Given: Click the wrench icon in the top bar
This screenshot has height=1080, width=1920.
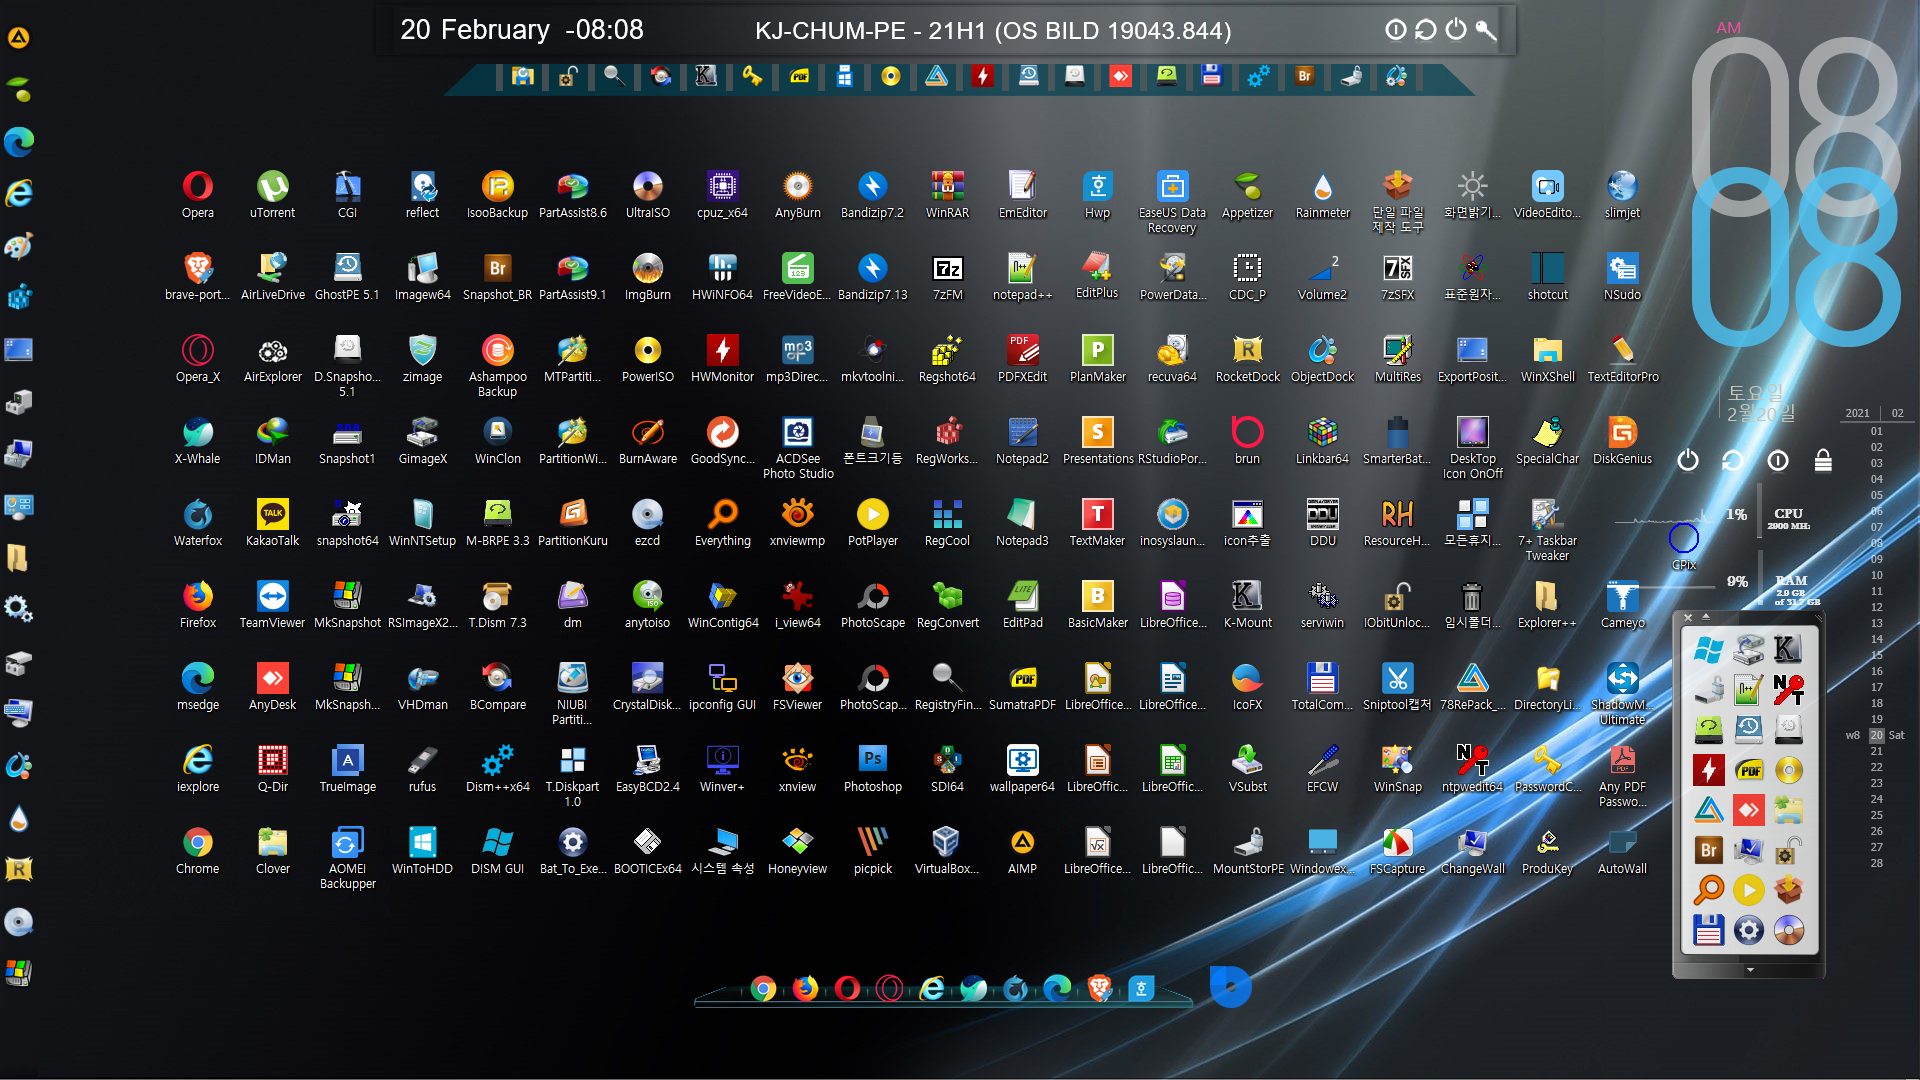Looking at the screenshot, I should [x=1486, y=30].
